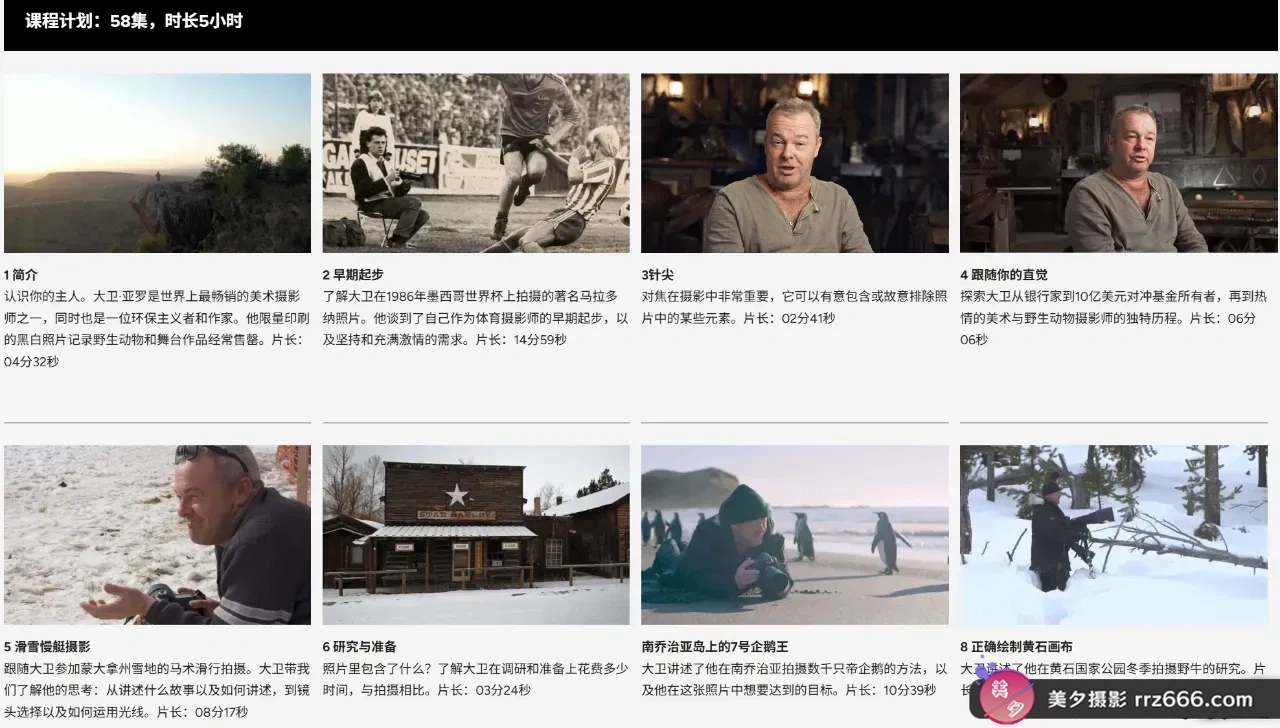Click the lesson 7 description about 帝企鹅
Image resolution: width=1280 pixels, height=728 pixels.
tap(795, 679)
